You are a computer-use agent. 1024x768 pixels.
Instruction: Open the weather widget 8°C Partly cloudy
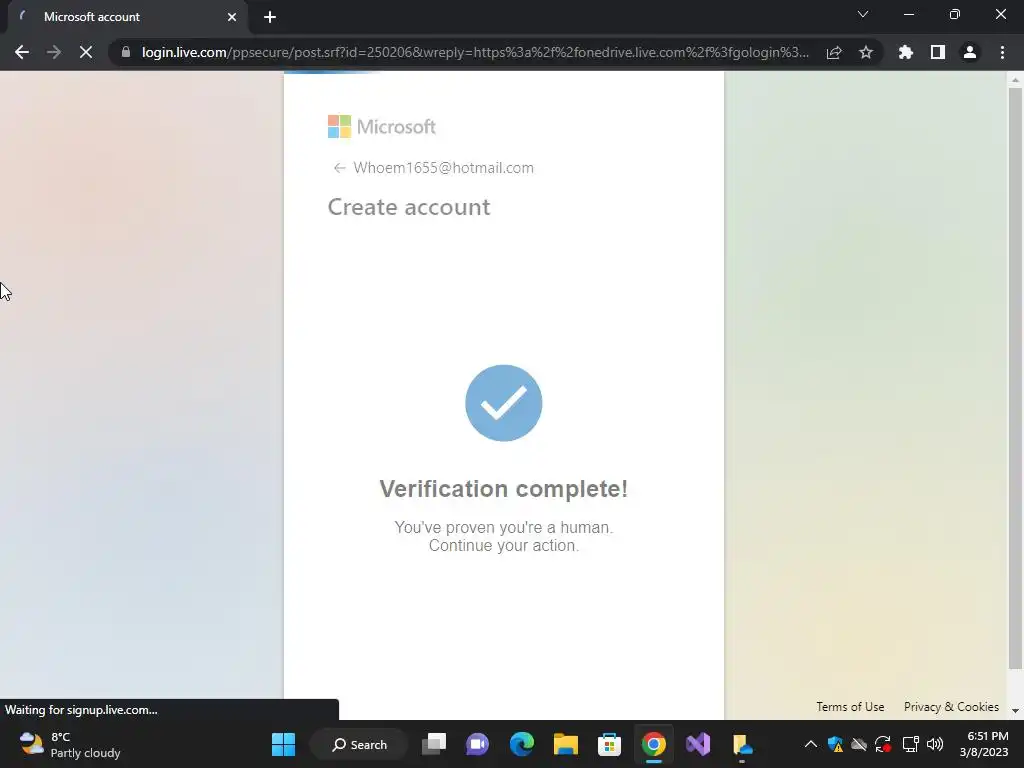(69, 744)
